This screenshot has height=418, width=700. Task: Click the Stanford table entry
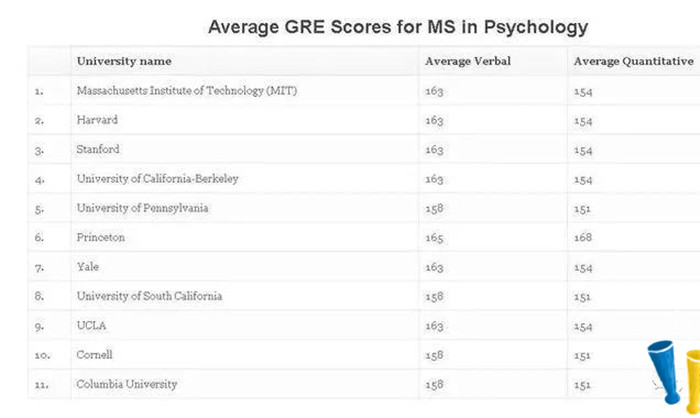tap(98, 149)
